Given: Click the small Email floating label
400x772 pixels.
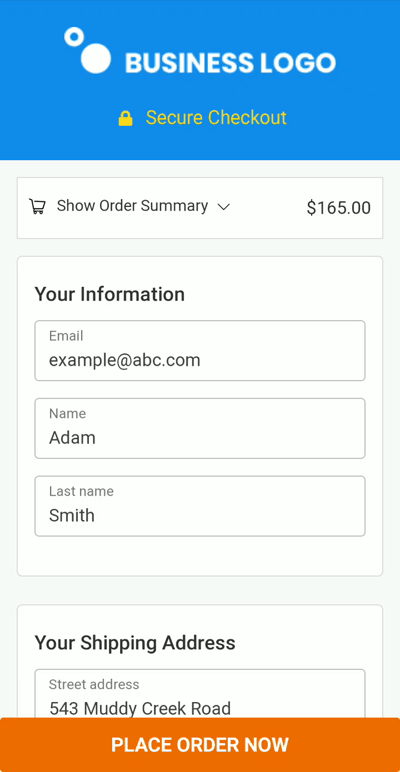Looking at the screenshot, I should [66, 336].
